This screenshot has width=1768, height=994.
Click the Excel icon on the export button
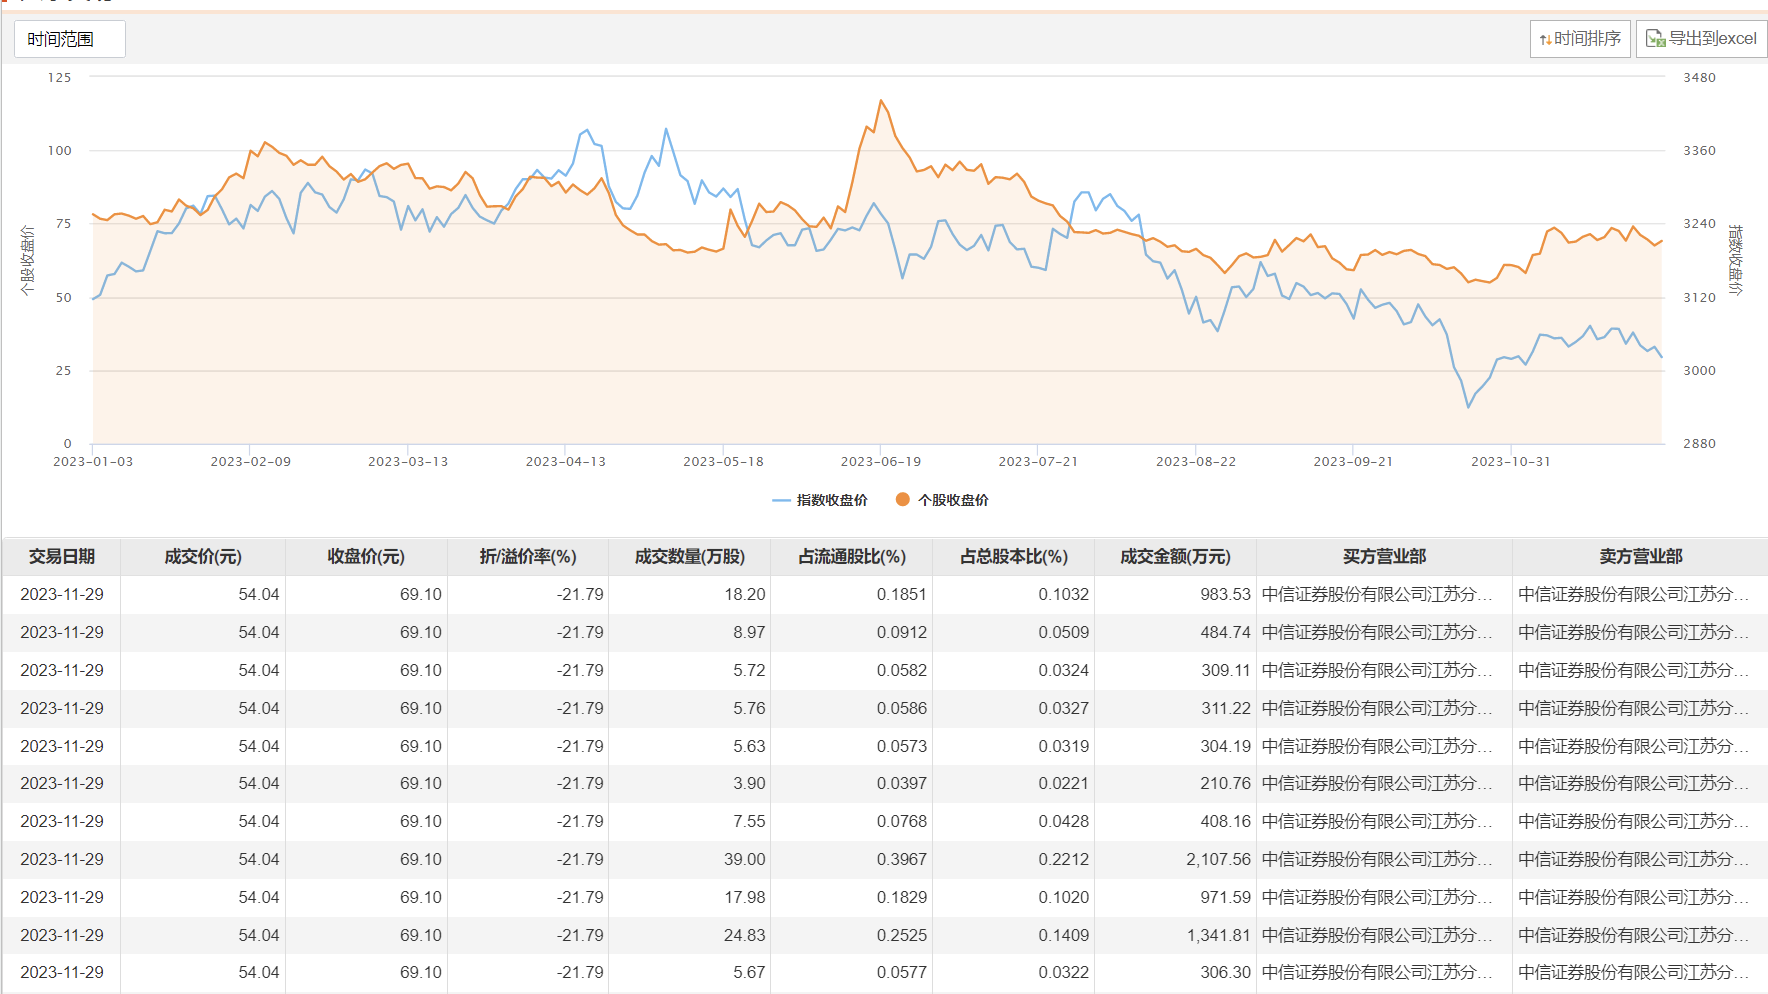1655,39
